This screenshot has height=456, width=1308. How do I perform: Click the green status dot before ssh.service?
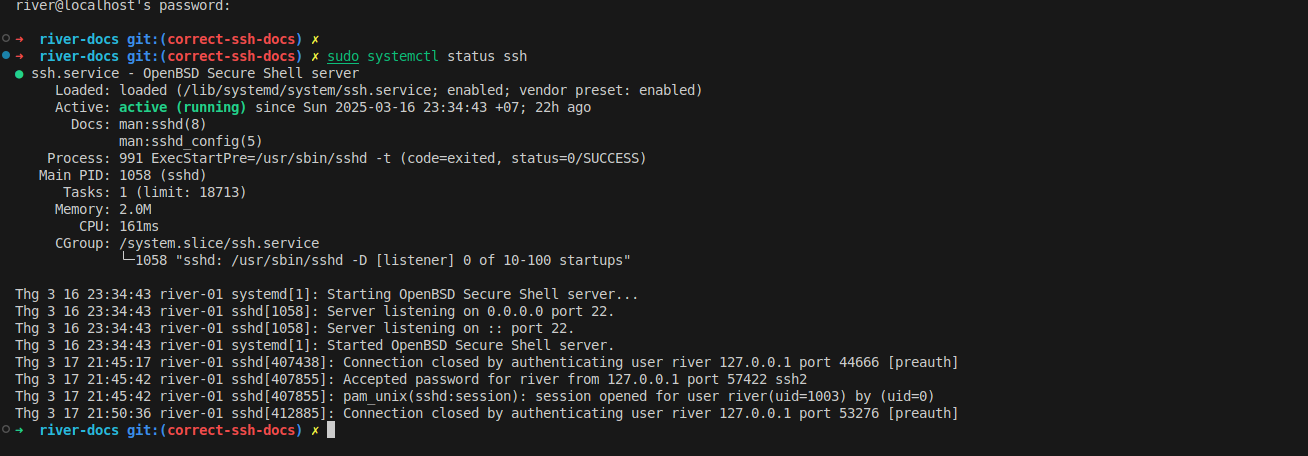(19, 74)
